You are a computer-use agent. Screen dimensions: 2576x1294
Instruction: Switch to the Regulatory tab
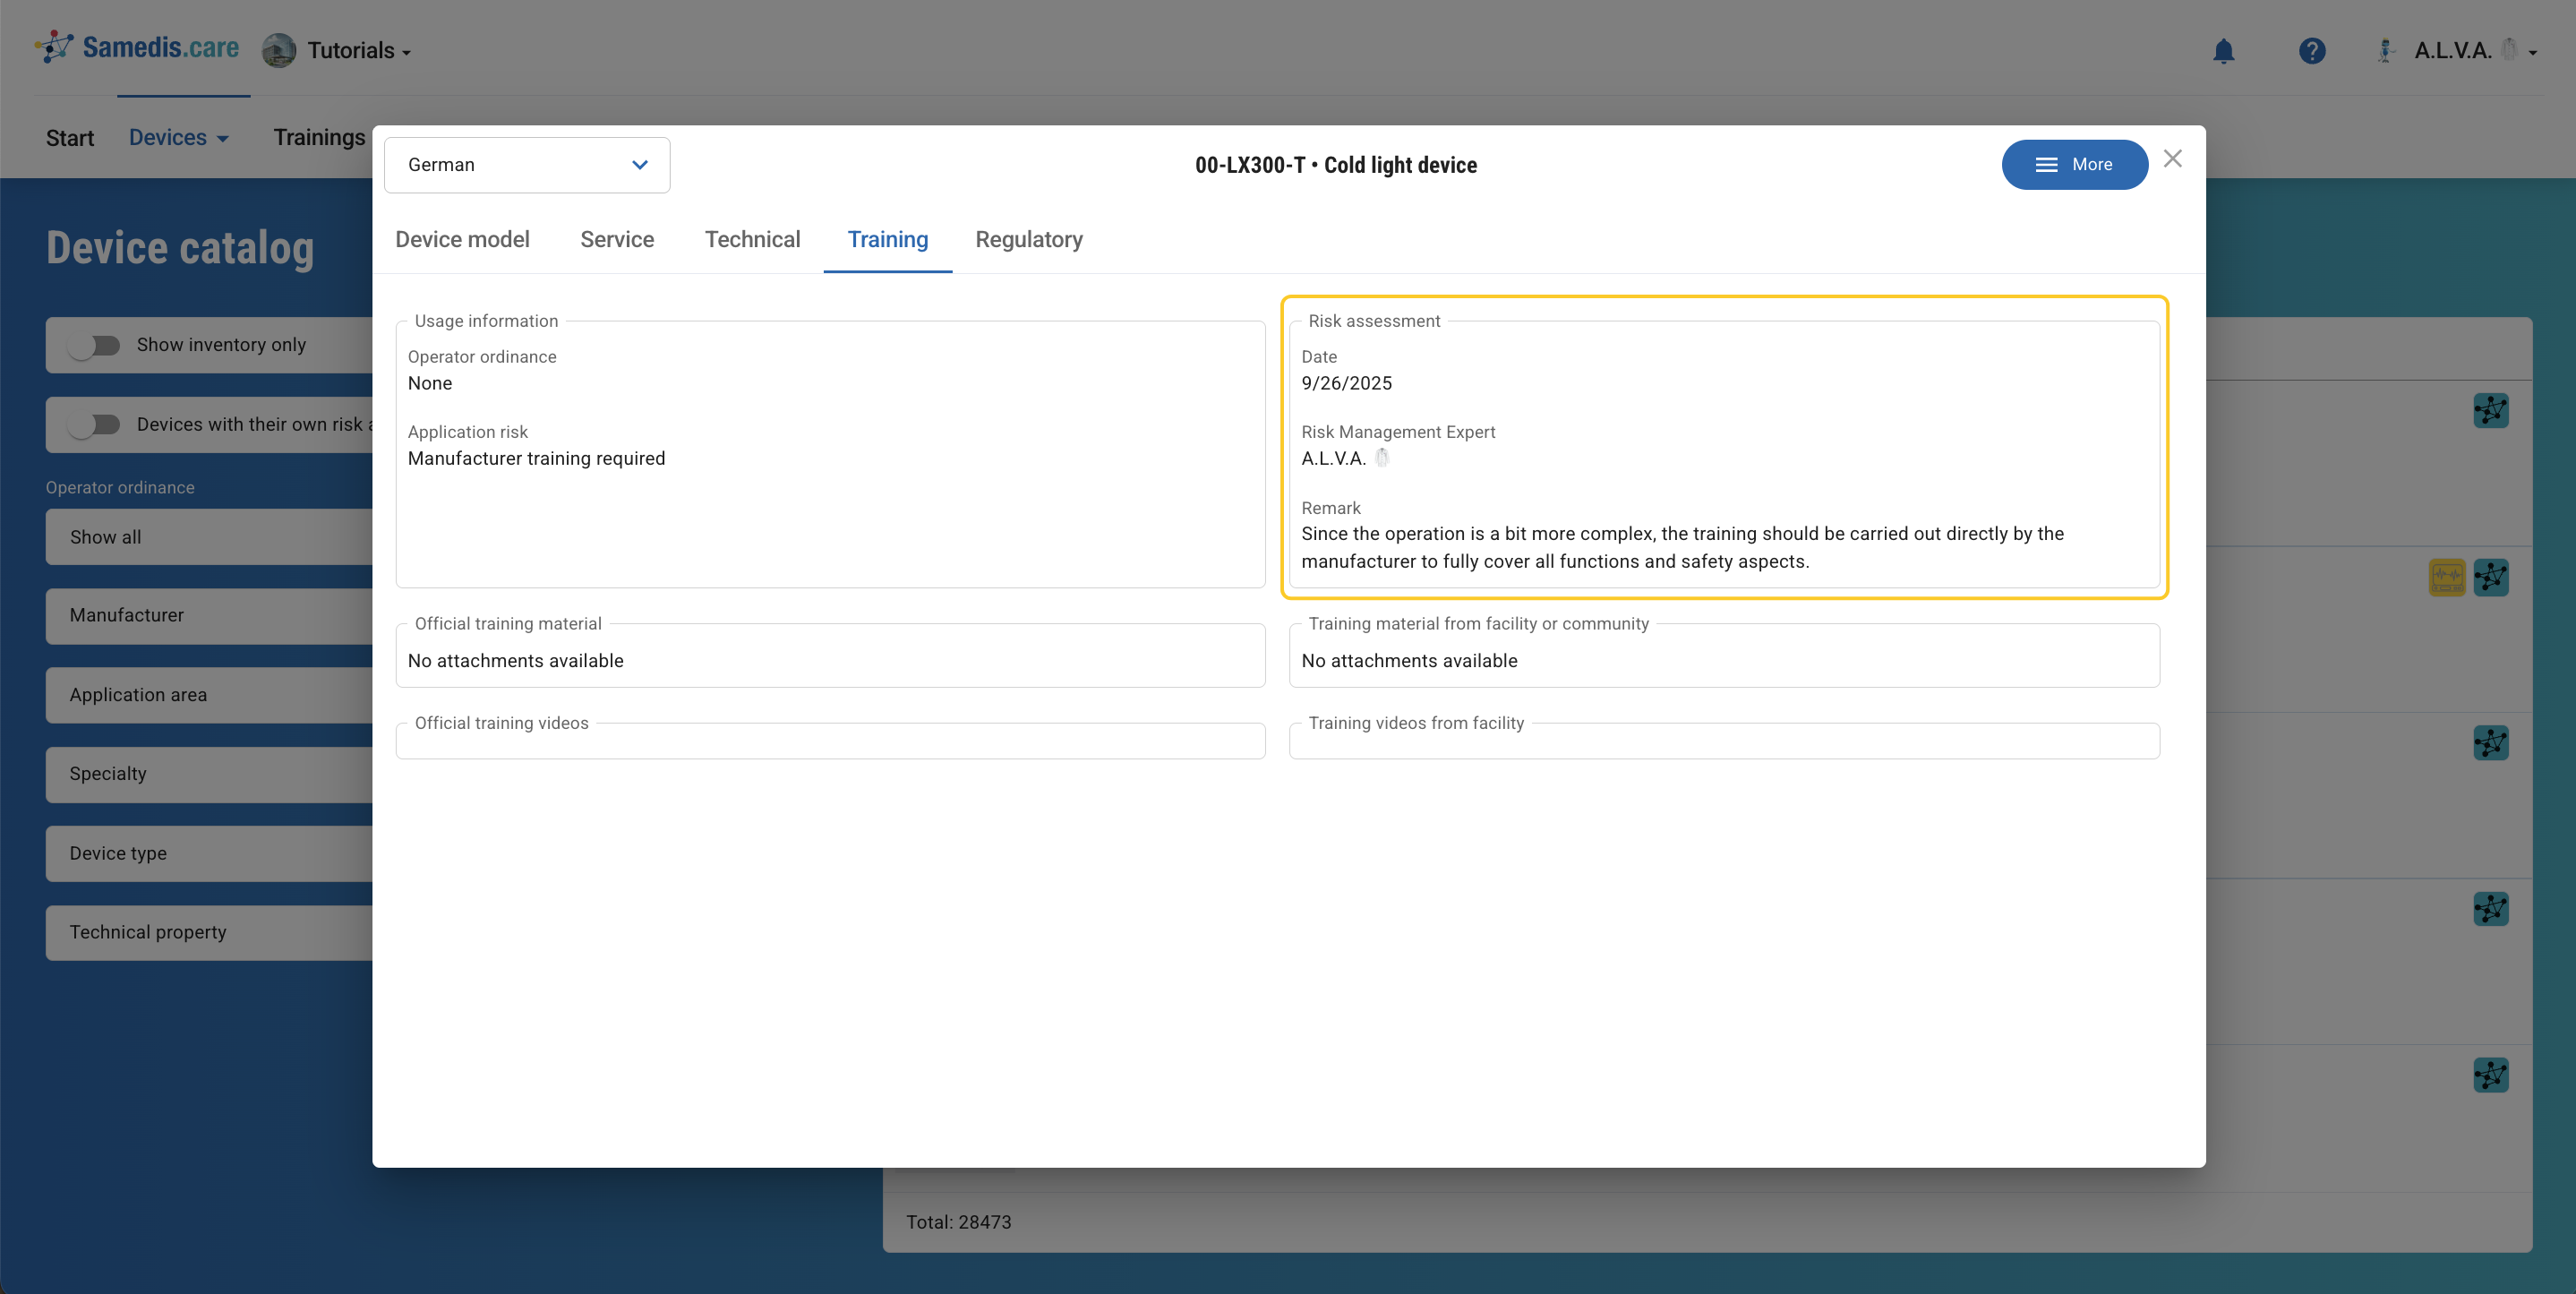(x=1028, y=240)
